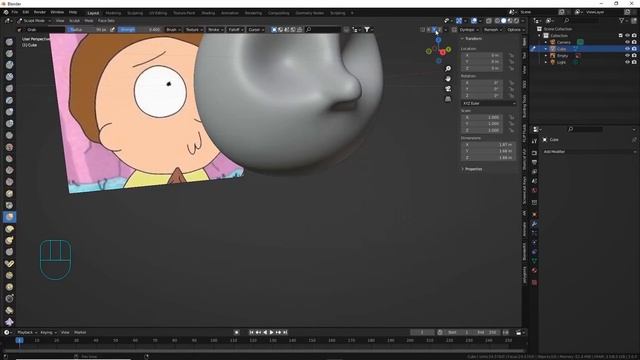The height and width of the screenshot is (360, 640).
Task: Click the viewport zoom magnifier gizmo
Action: [x=448, y=69]
